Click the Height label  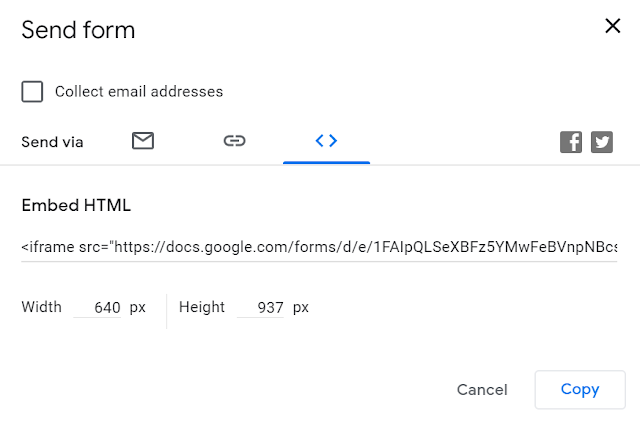tap(202, 307)
